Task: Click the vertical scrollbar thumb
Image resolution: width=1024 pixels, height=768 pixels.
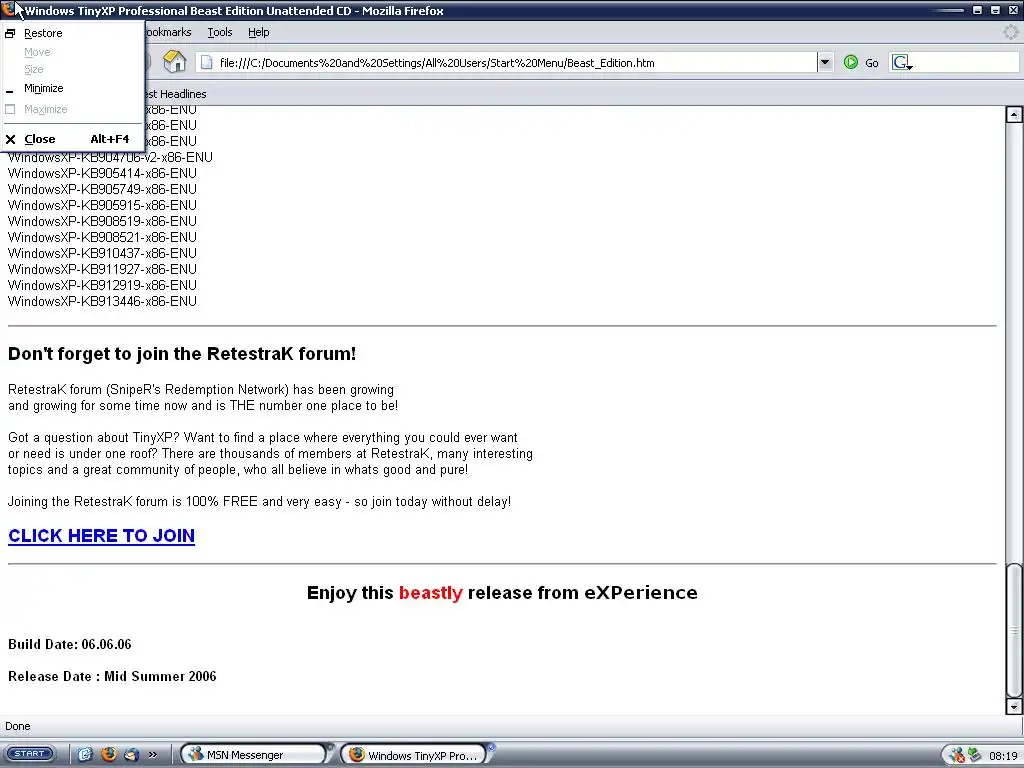Action: (1014, 630)
